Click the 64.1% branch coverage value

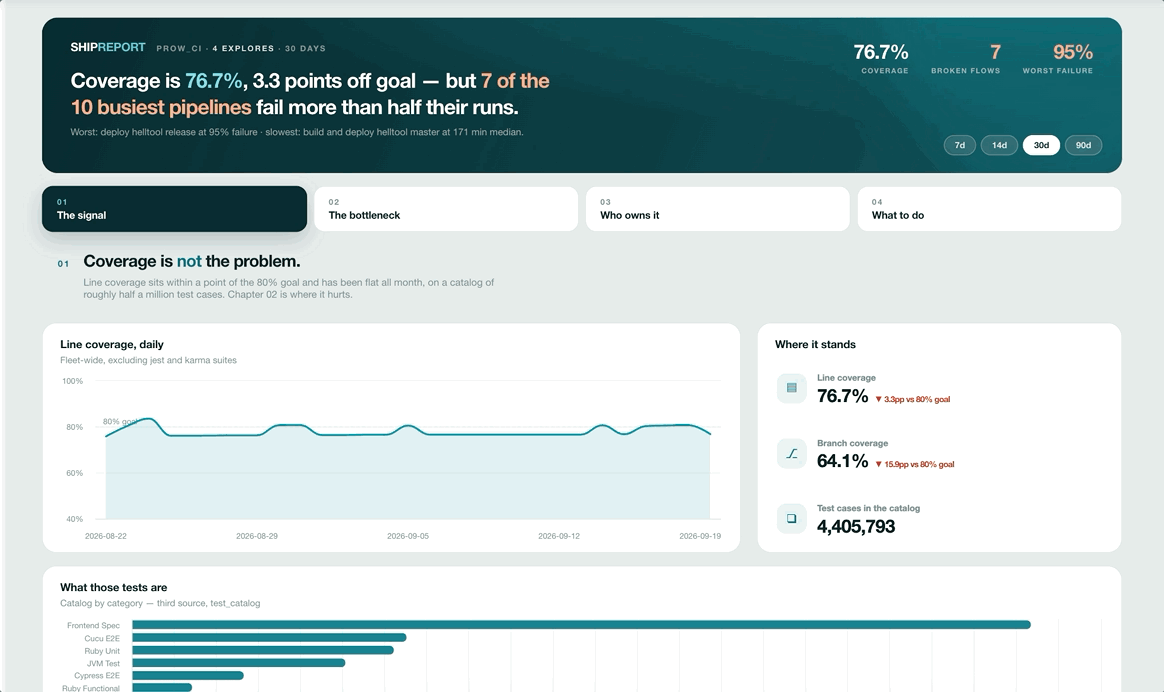(x=843, y=461)
